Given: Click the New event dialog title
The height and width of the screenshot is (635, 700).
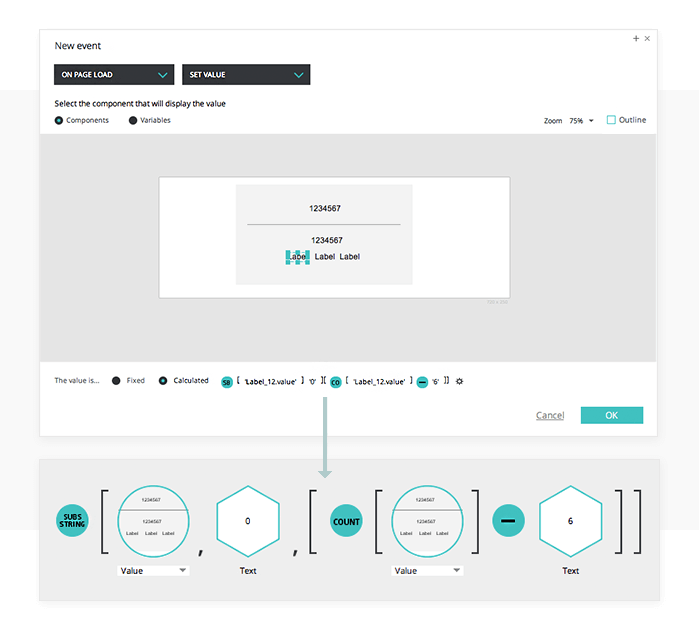Looking at the screenshot, I should [x=78, y=46].
